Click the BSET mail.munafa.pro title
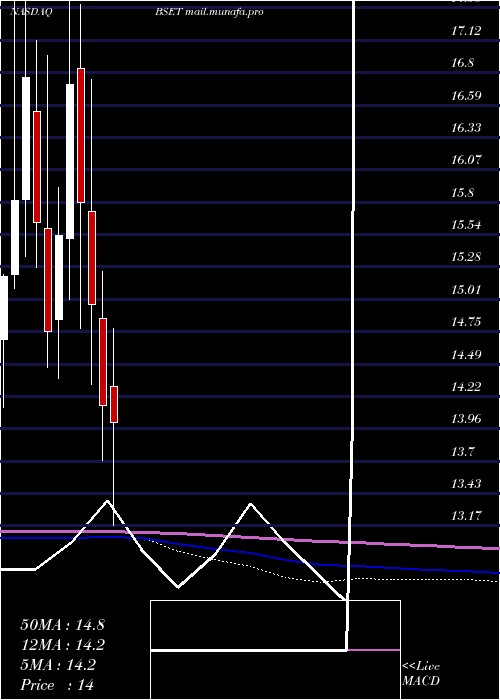Viewport: 500px width, 700px height. (209, 12)
